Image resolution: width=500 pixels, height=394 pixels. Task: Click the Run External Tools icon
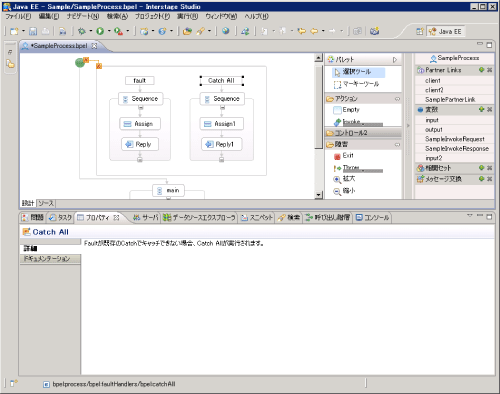coord(118,31)
